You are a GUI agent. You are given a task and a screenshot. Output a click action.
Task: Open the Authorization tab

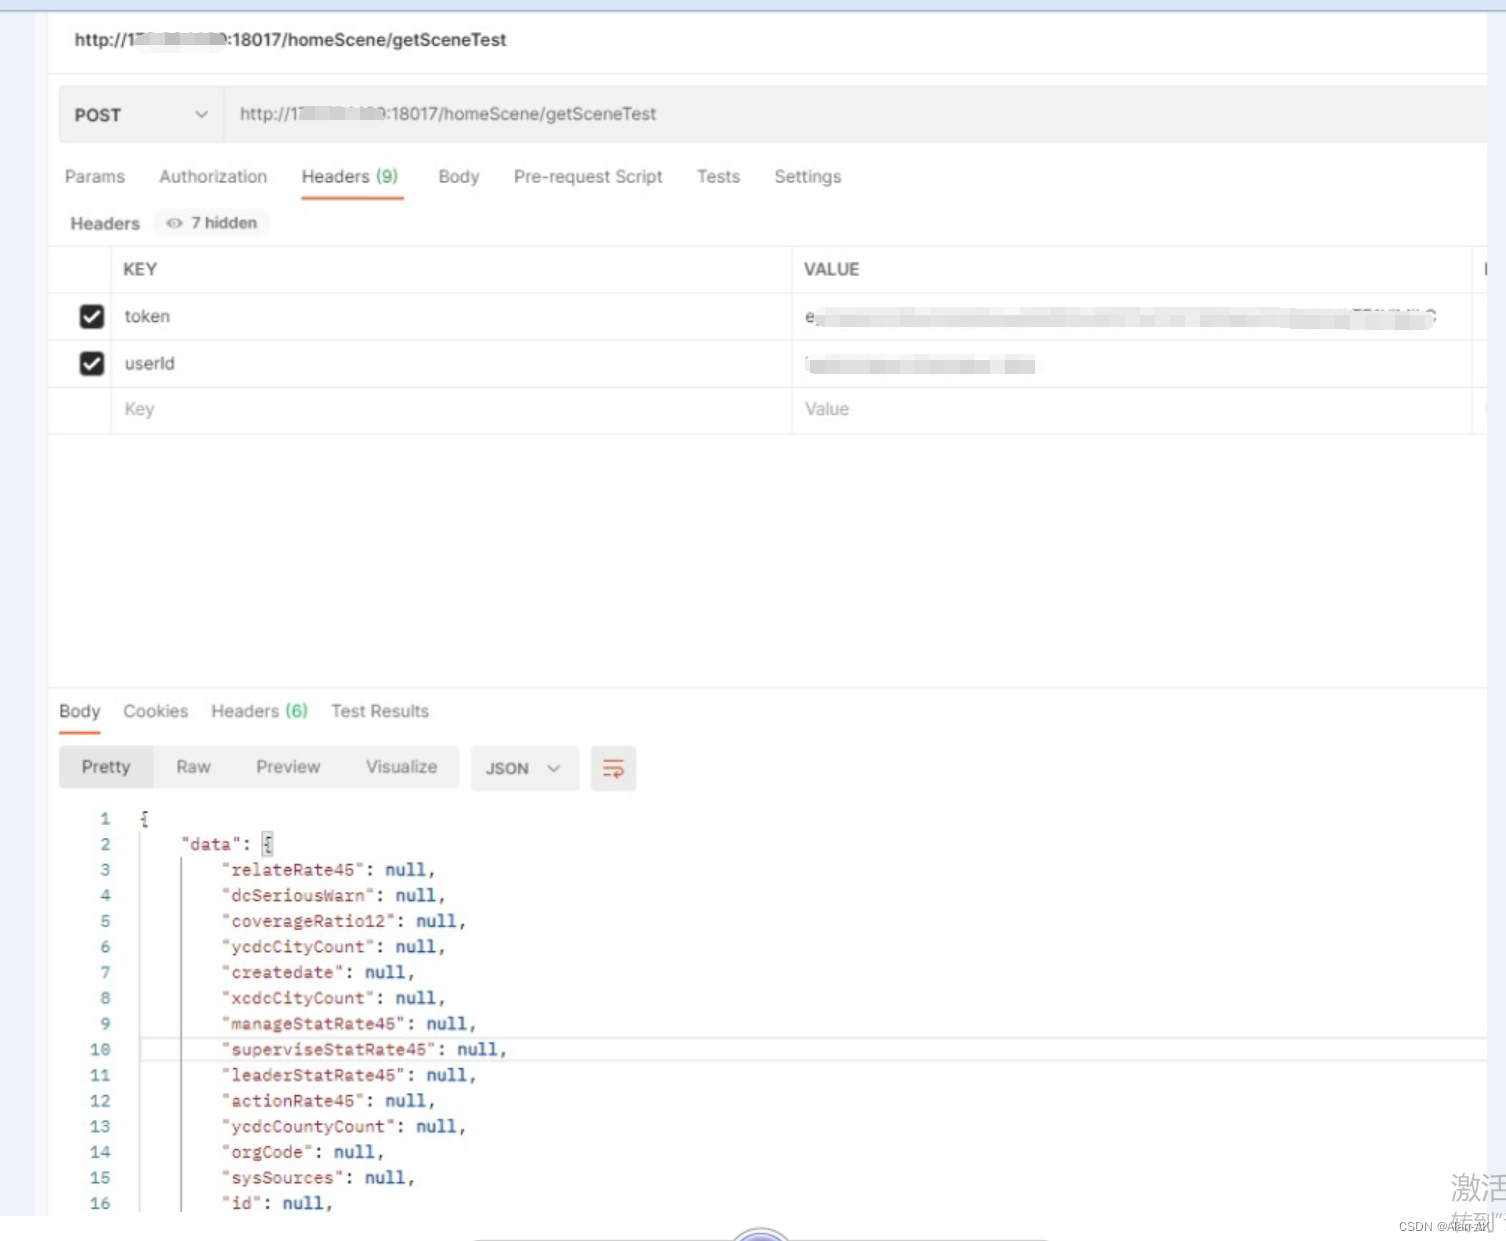[x=213, y=177]
